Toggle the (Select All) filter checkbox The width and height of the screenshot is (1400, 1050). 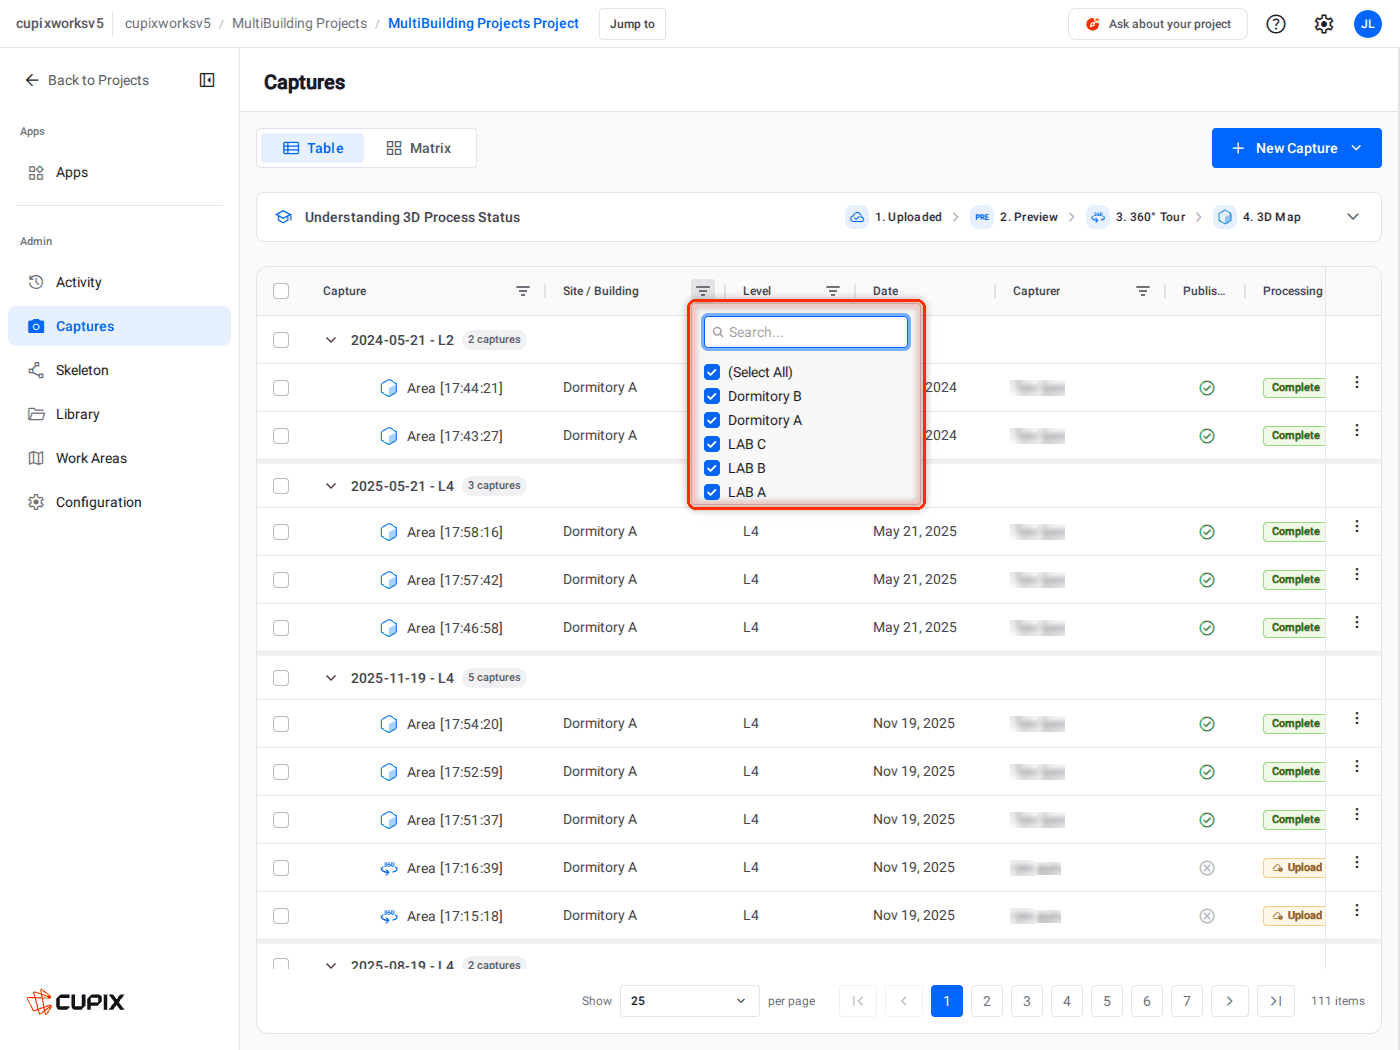pos(712,372)
